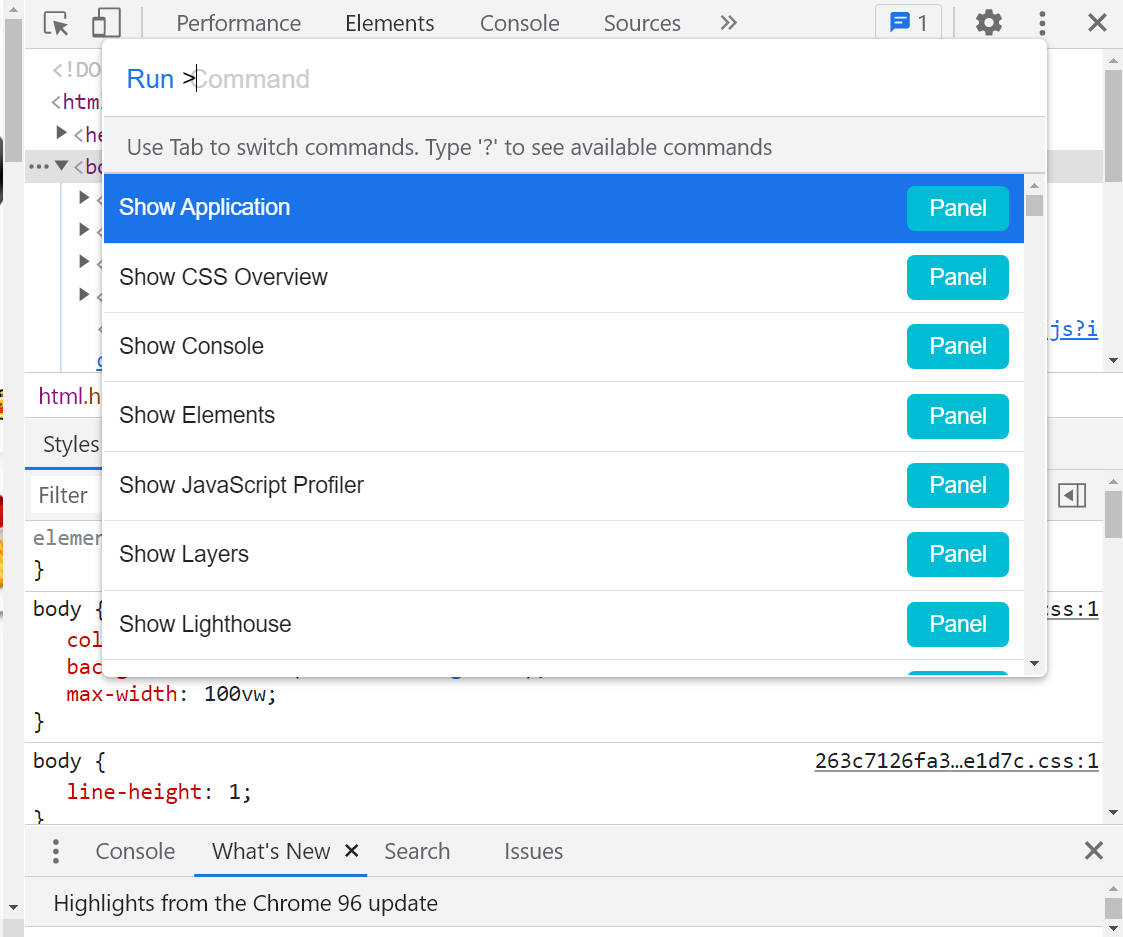Open DevTools settings gear
This screenshot has height=937, width=1123.
point(988,23)
